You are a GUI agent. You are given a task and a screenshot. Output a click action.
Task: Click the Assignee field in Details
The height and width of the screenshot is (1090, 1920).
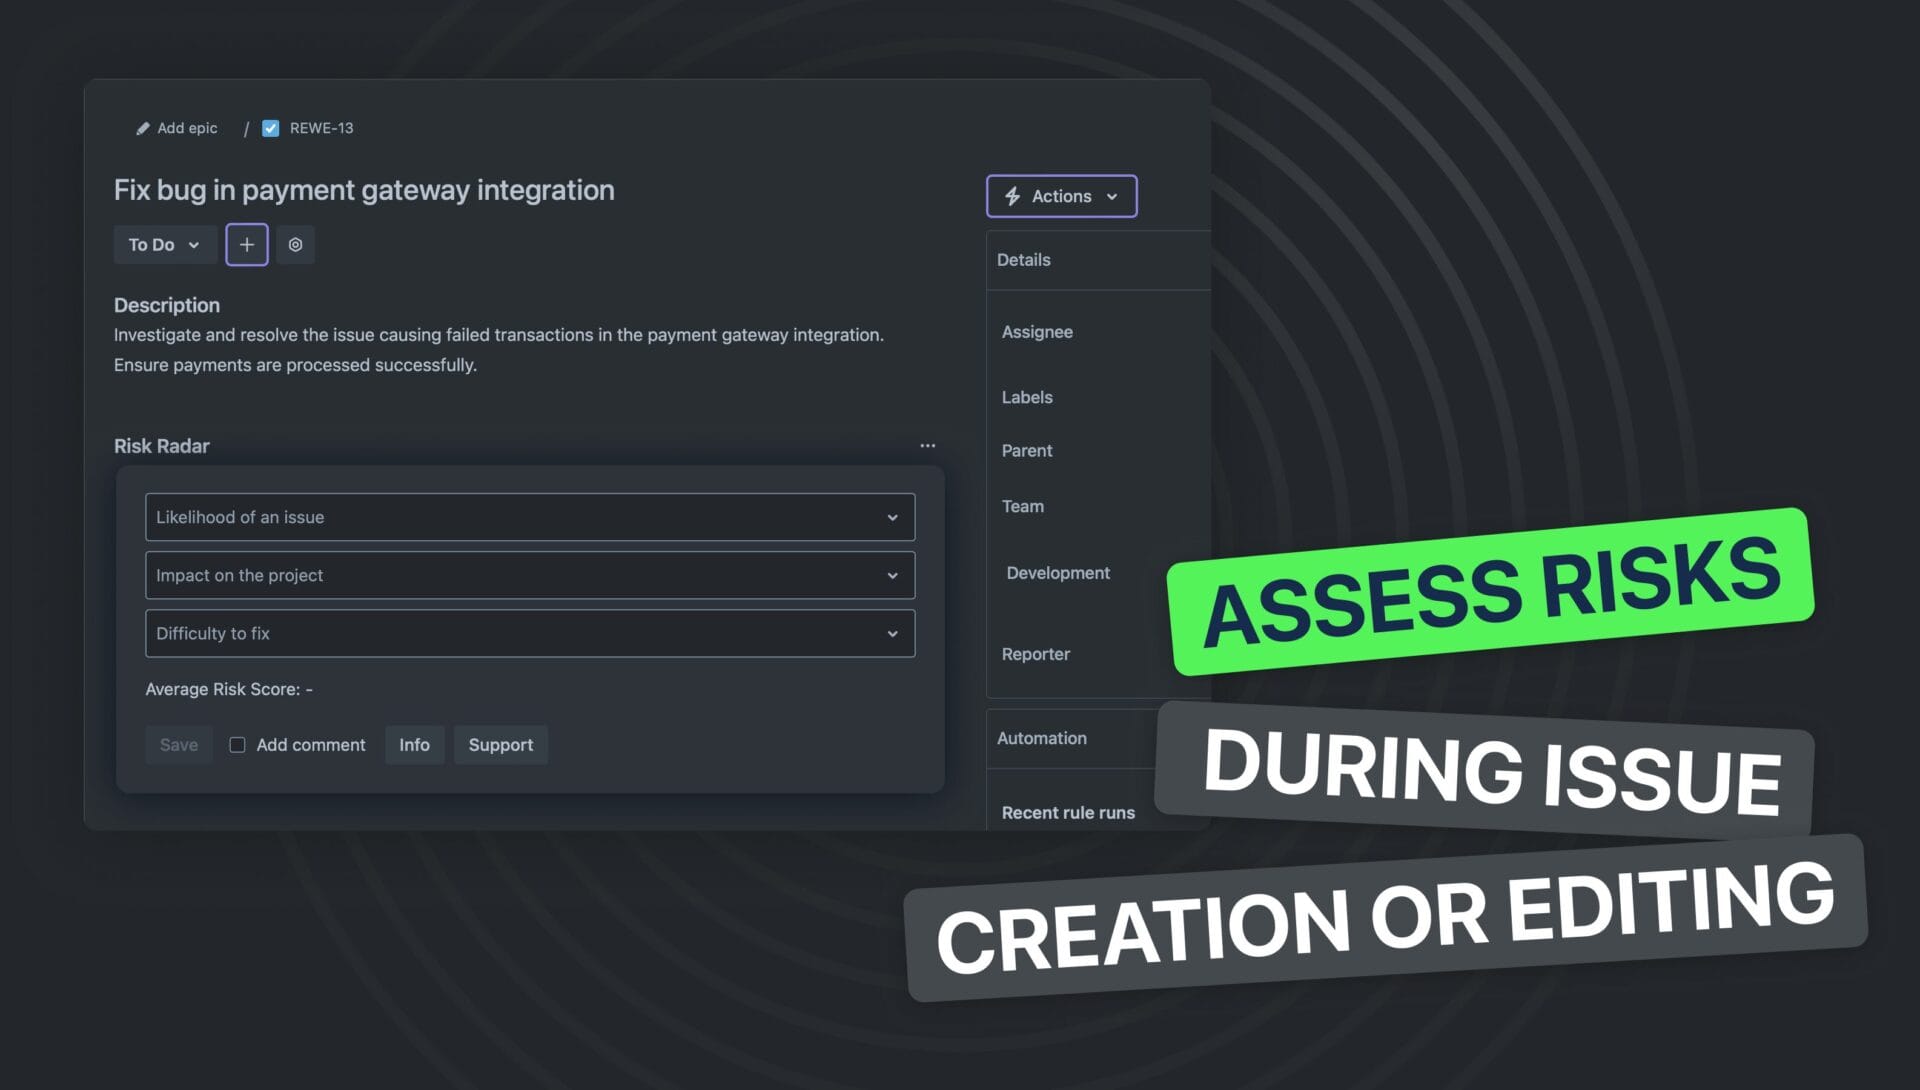(1037, 332)
